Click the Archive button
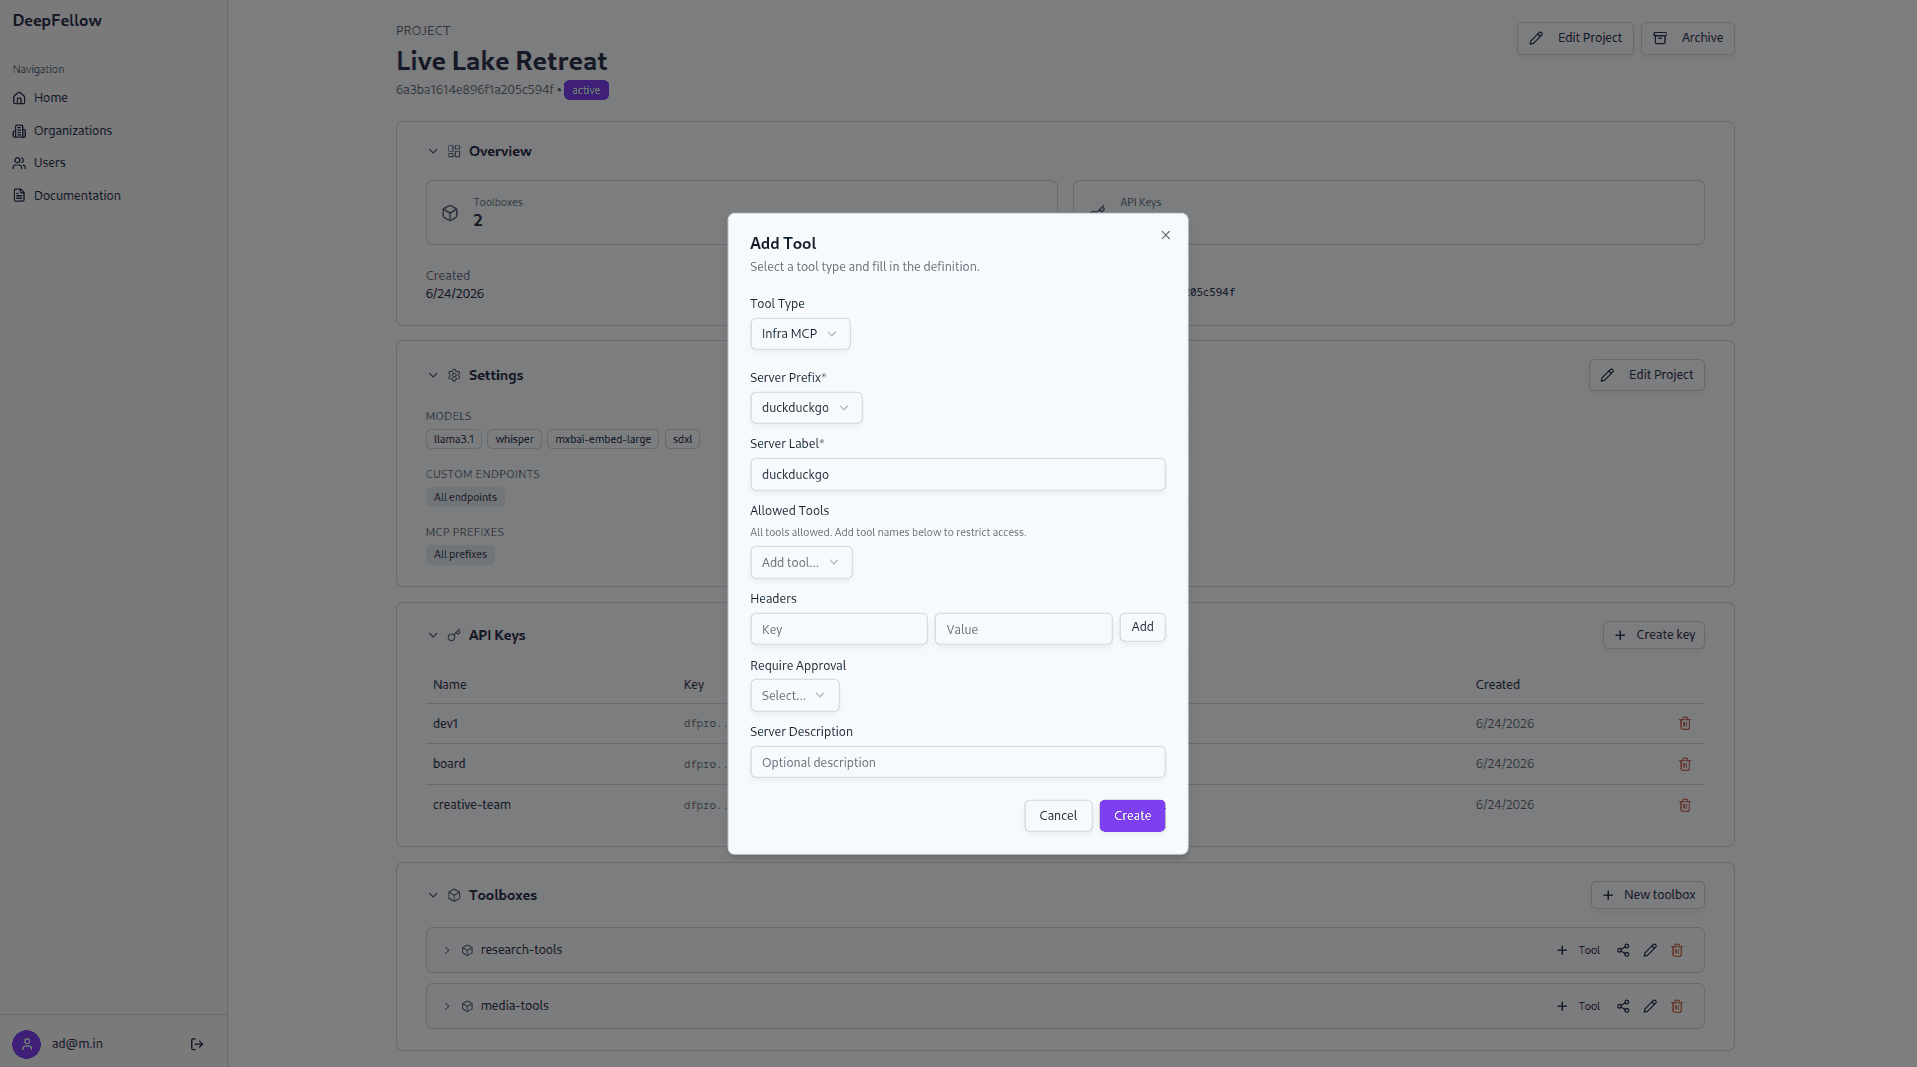1917x1067 pixels. (1688, 38)
